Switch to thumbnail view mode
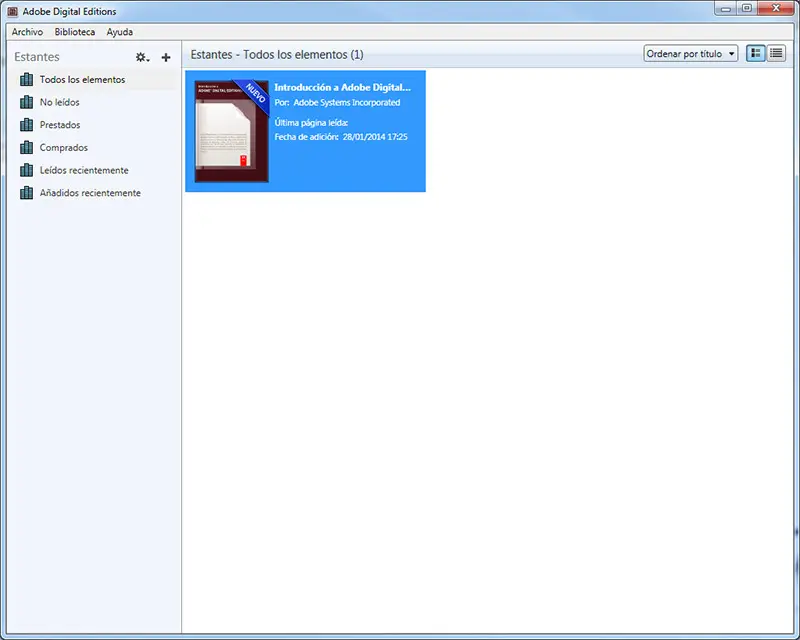800x640 pixels. (755, 53)
